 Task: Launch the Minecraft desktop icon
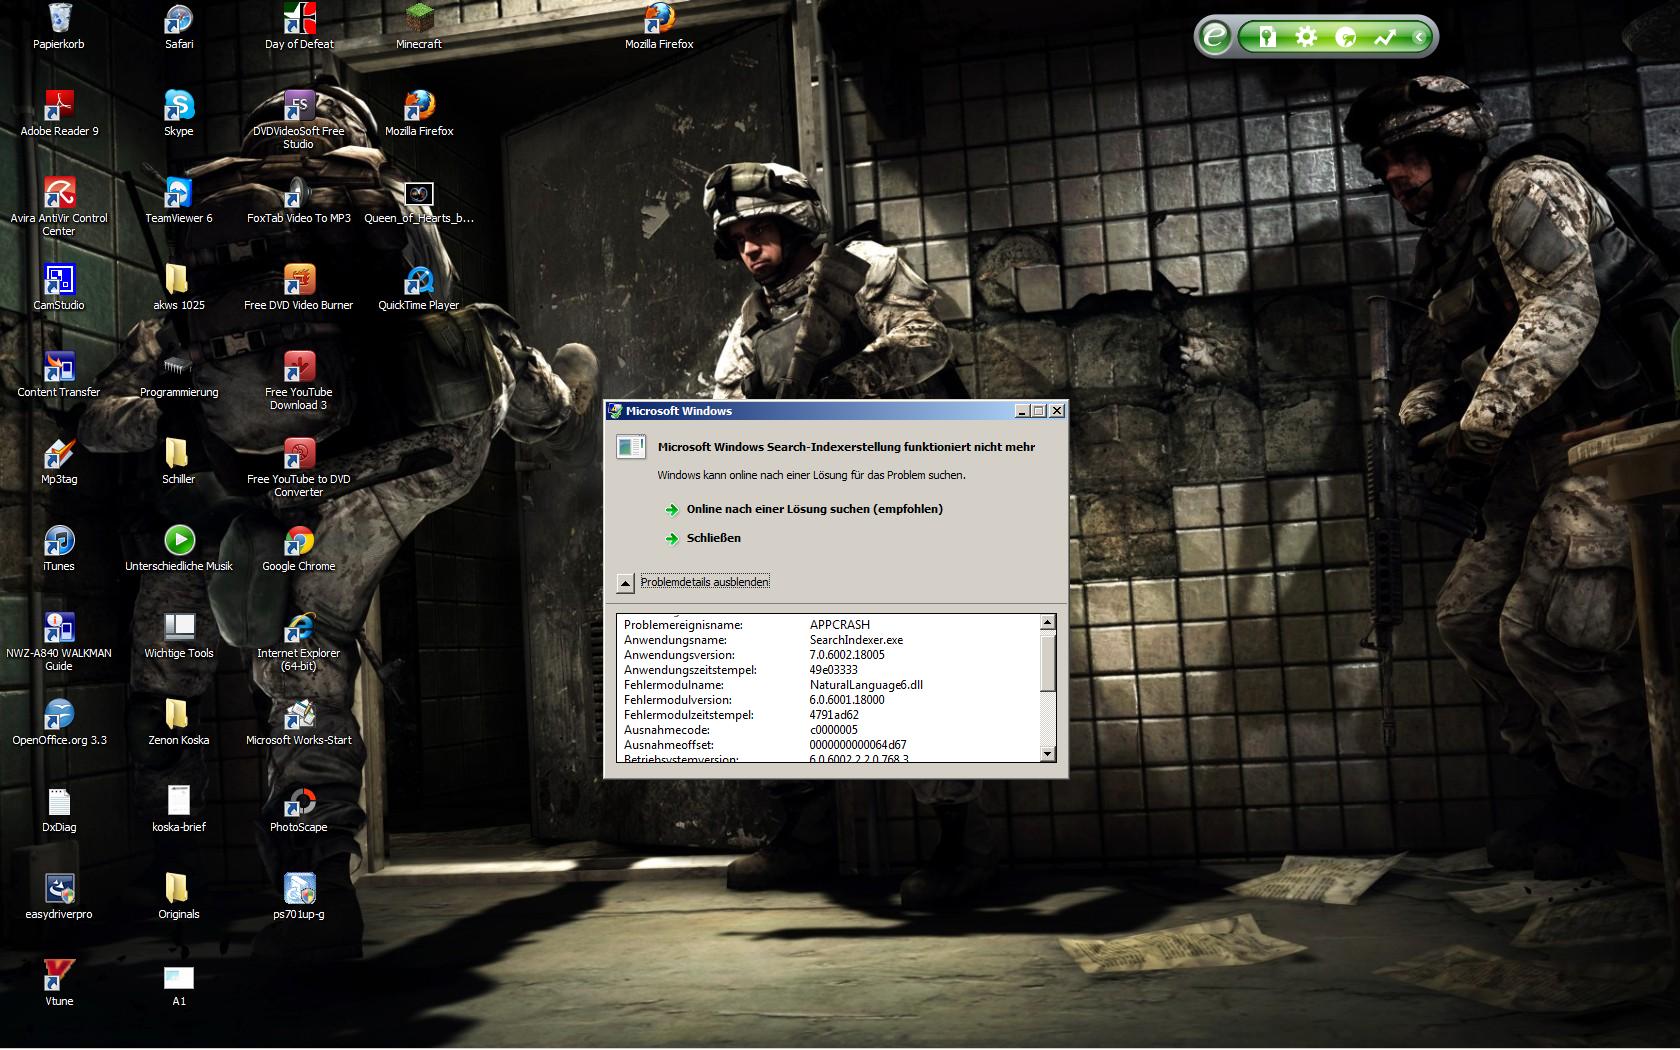pyautogui.click(x=419, y=19)
